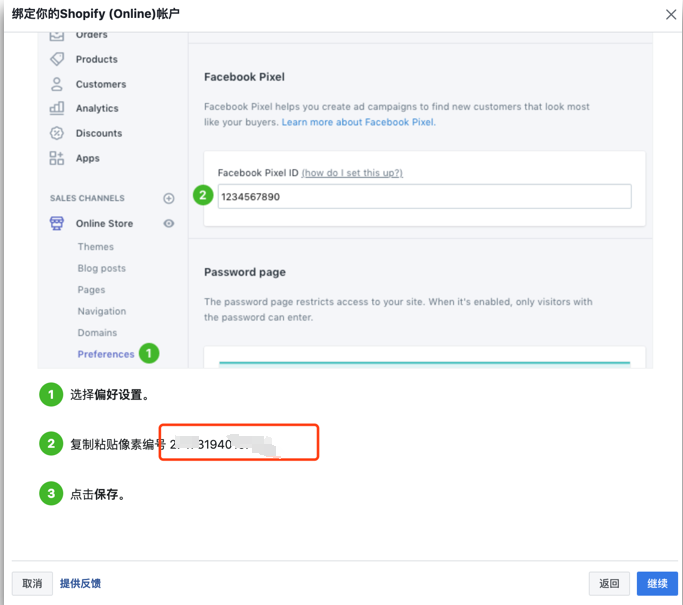
Task: Click the Customers person icon
Action: (57, 84)
